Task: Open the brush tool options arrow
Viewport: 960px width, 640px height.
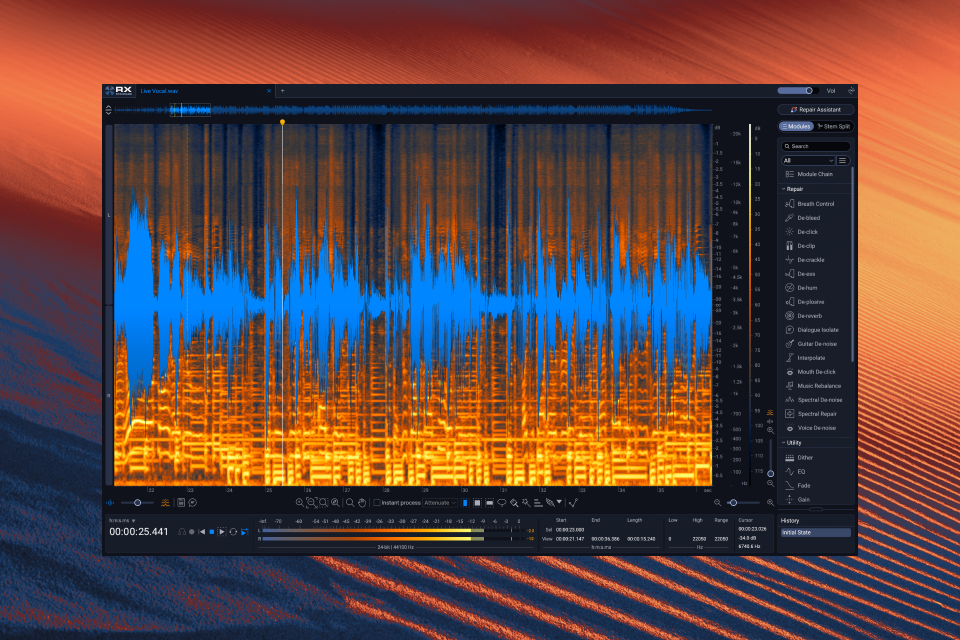Action: click(x=559, y=502)
